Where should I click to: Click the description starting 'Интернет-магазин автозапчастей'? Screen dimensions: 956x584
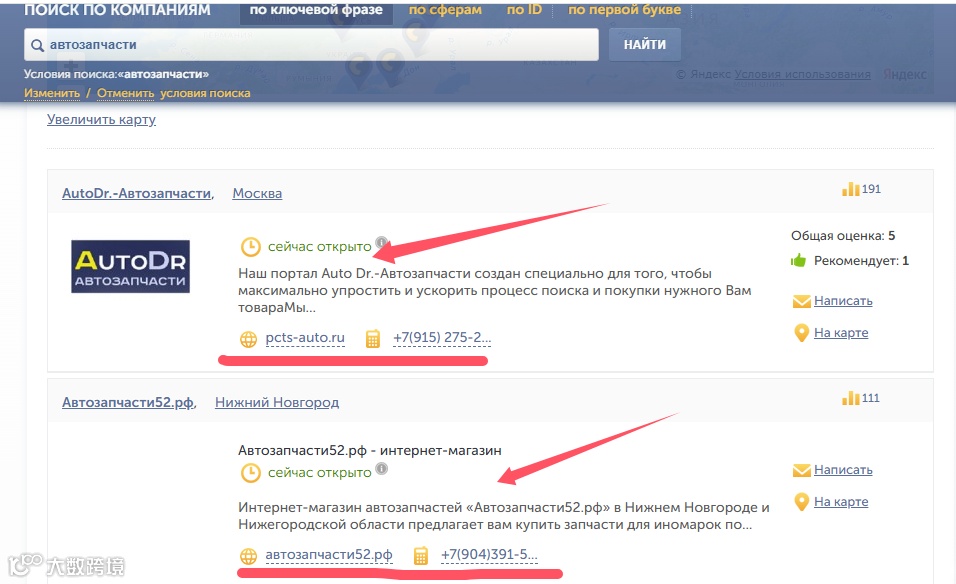[x=504, y=516]
